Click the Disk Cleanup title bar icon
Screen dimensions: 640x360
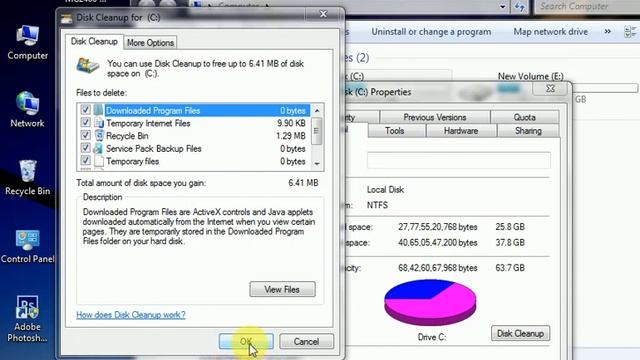click(67, 18)
